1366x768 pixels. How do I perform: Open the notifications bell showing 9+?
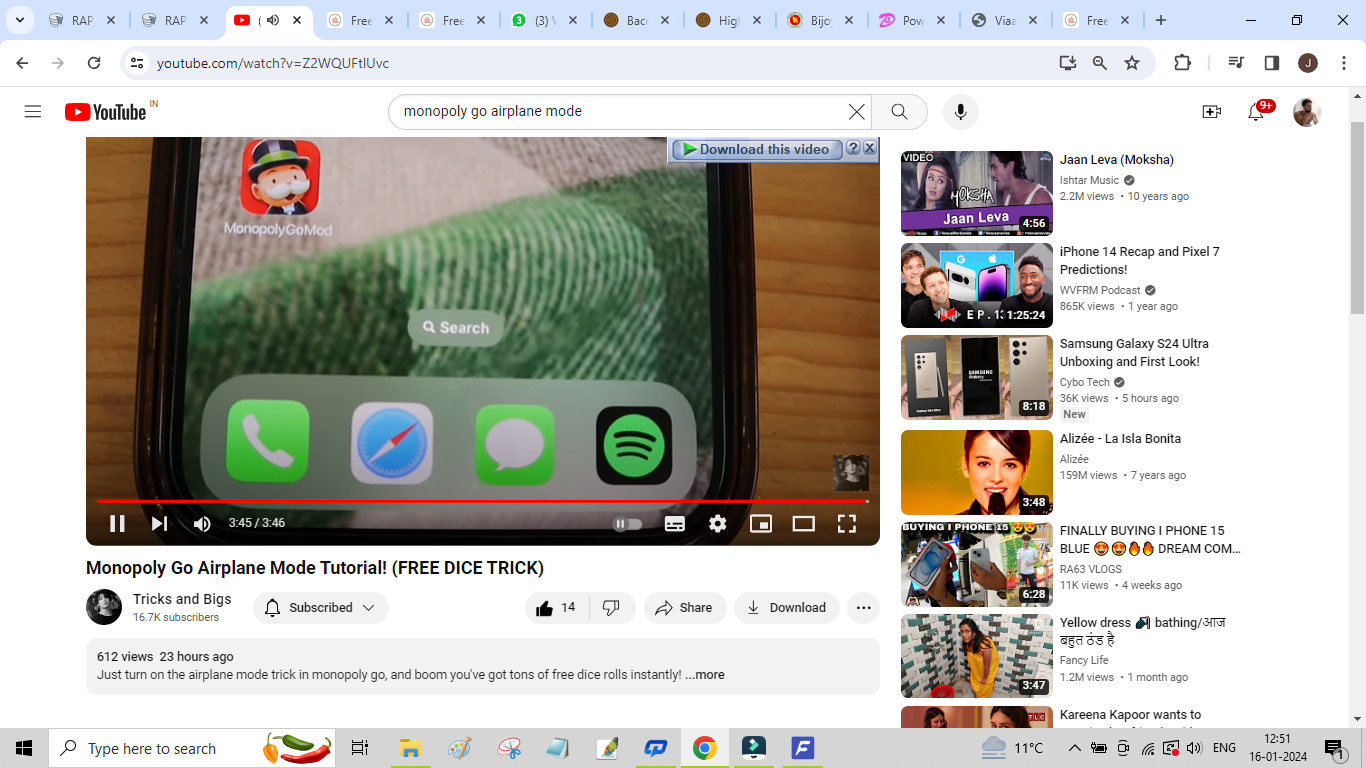click(1256, 112)
